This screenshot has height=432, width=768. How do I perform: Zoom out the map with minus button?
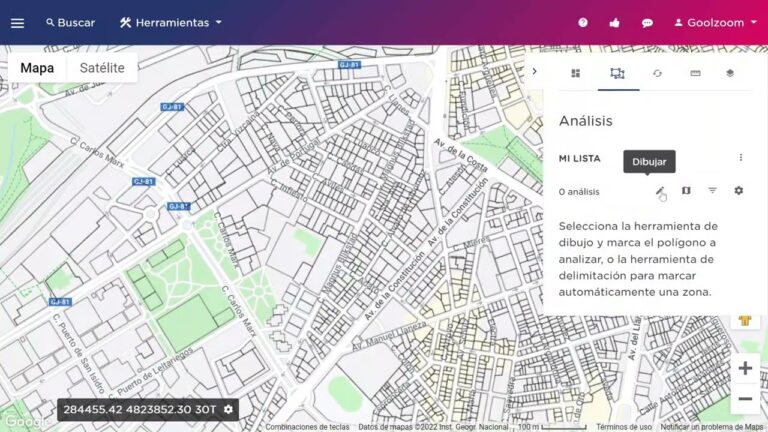[745, 399]
